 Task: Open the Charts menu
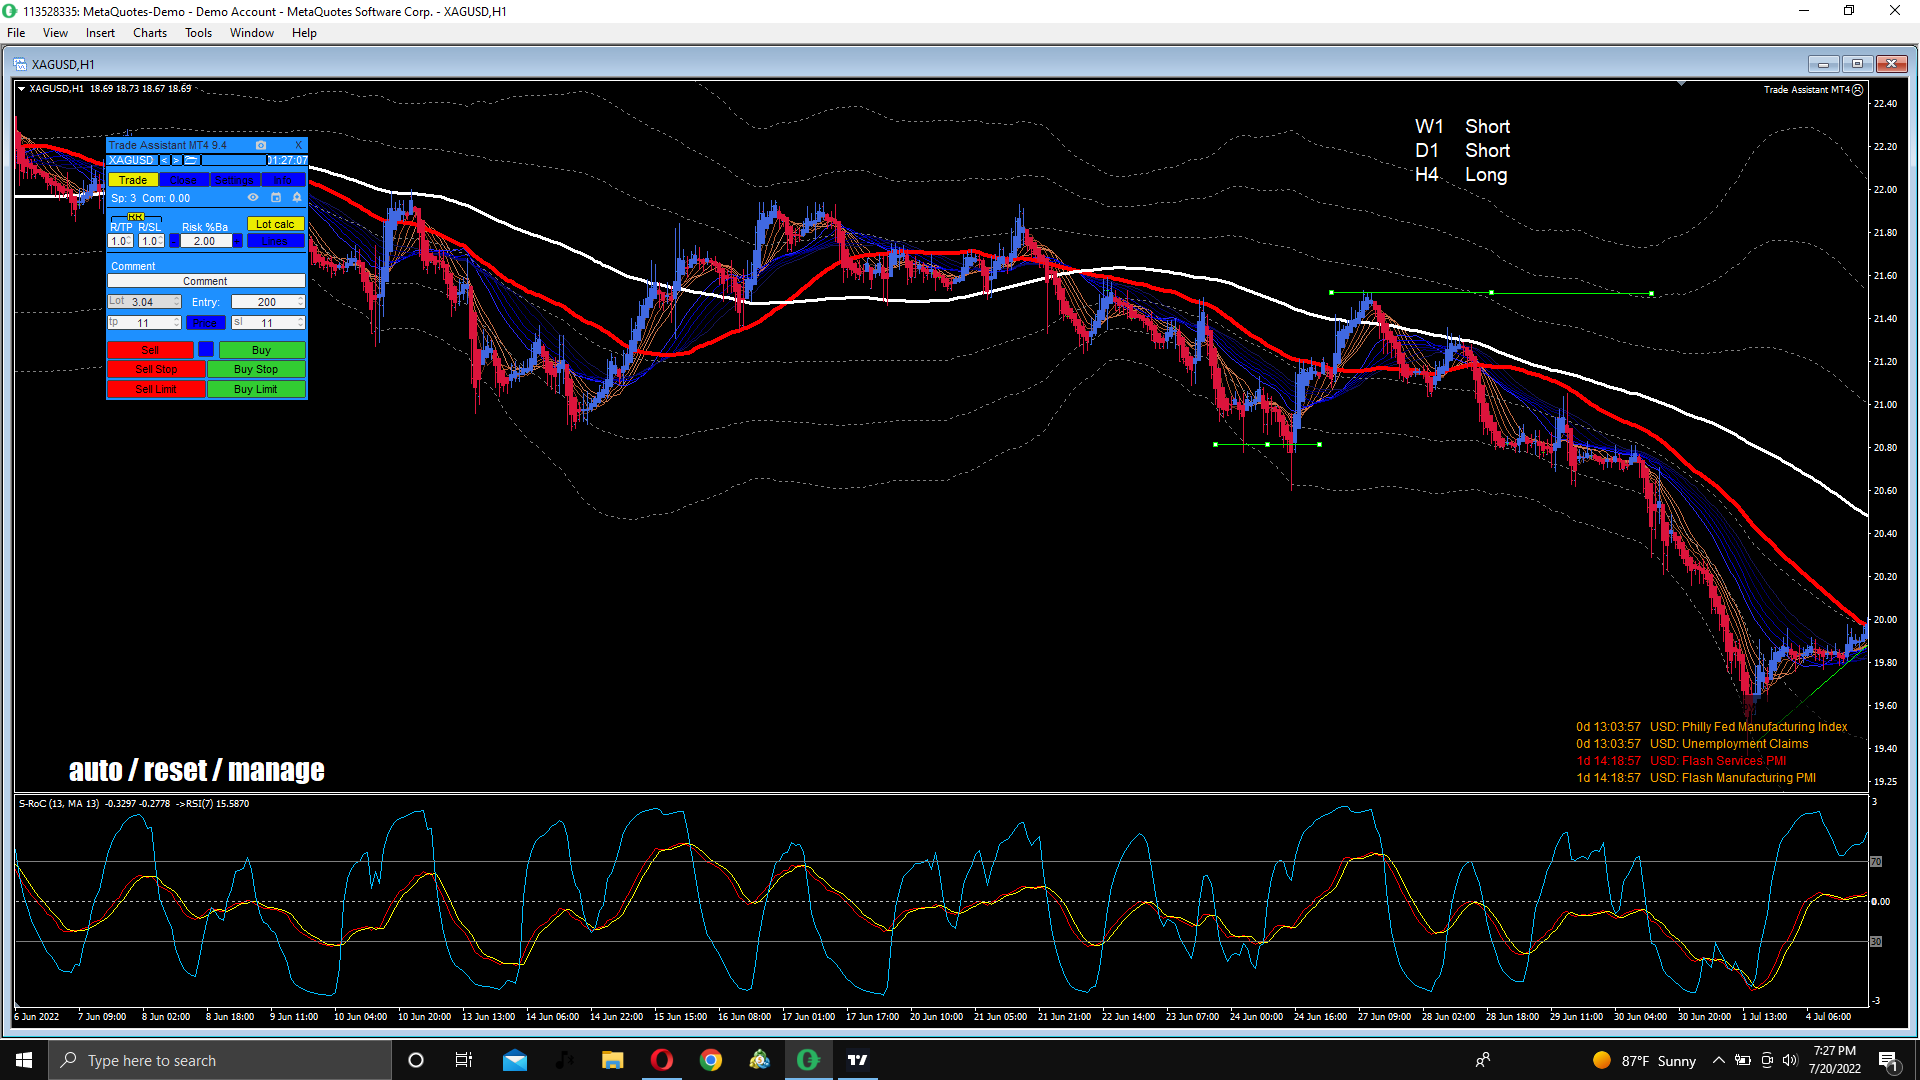149,33
